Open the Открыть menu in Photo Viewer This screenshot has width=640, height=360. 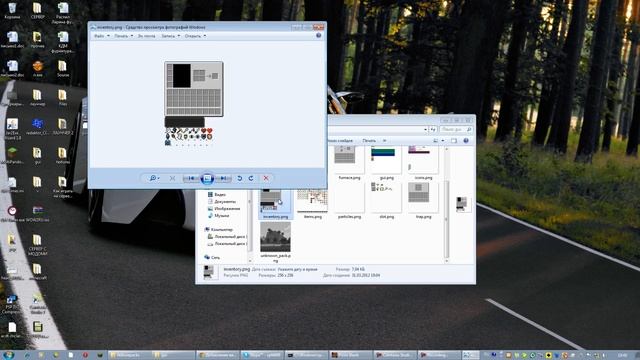(x=195, y=36)
